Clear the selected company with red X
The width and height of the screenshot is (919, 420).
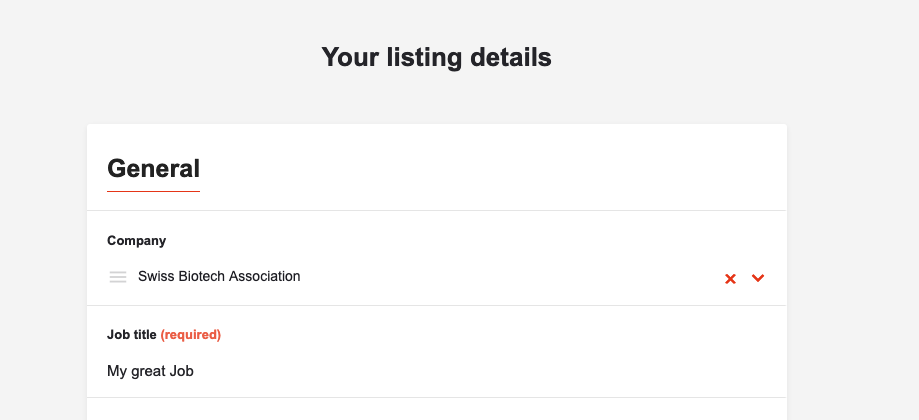click(730, 278)
